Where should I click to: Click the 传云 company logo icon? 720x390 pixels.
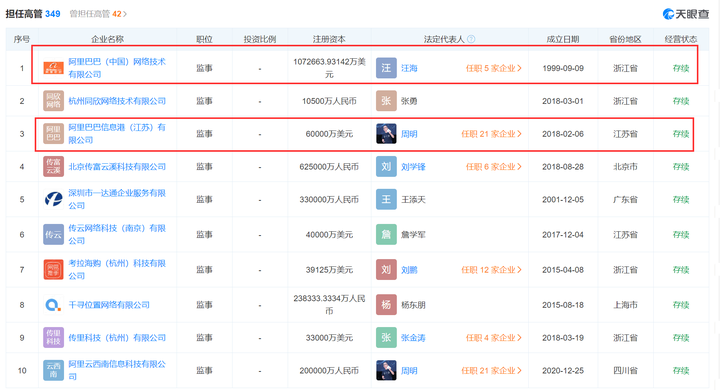tap(53, 234)
